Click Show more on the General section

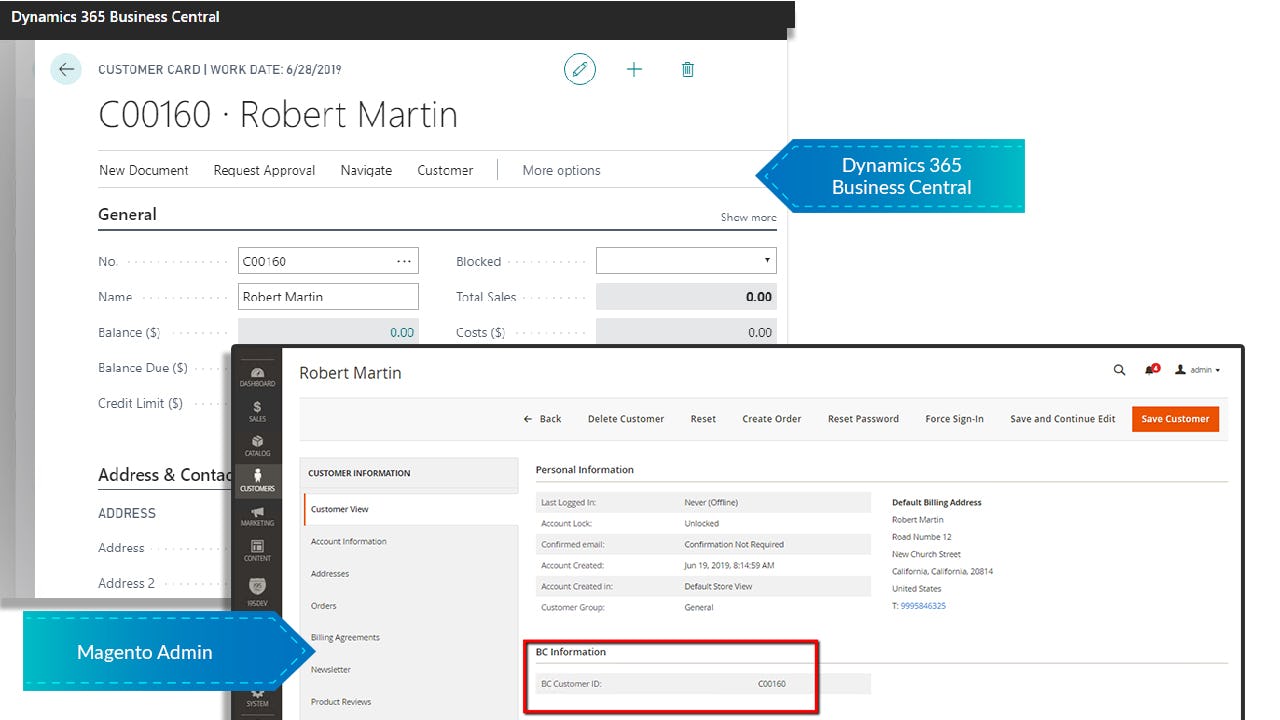748,217
